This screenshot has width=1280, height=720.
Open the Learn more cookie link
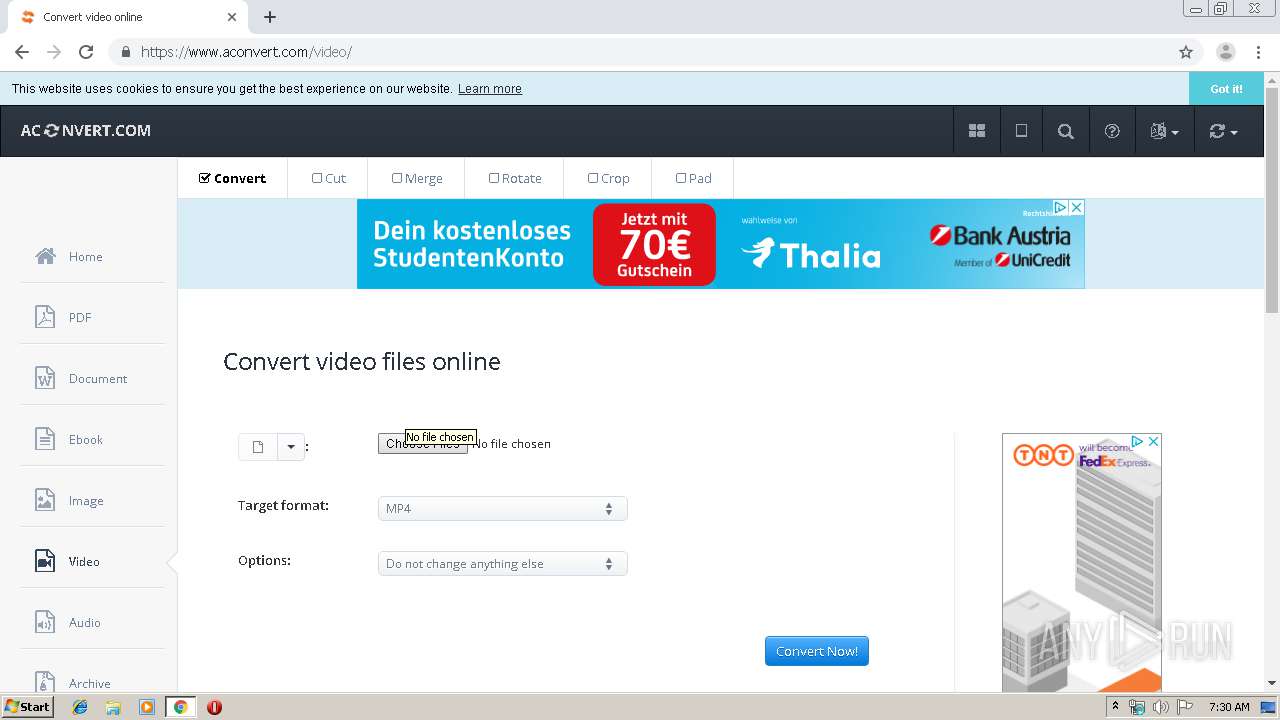490,89
